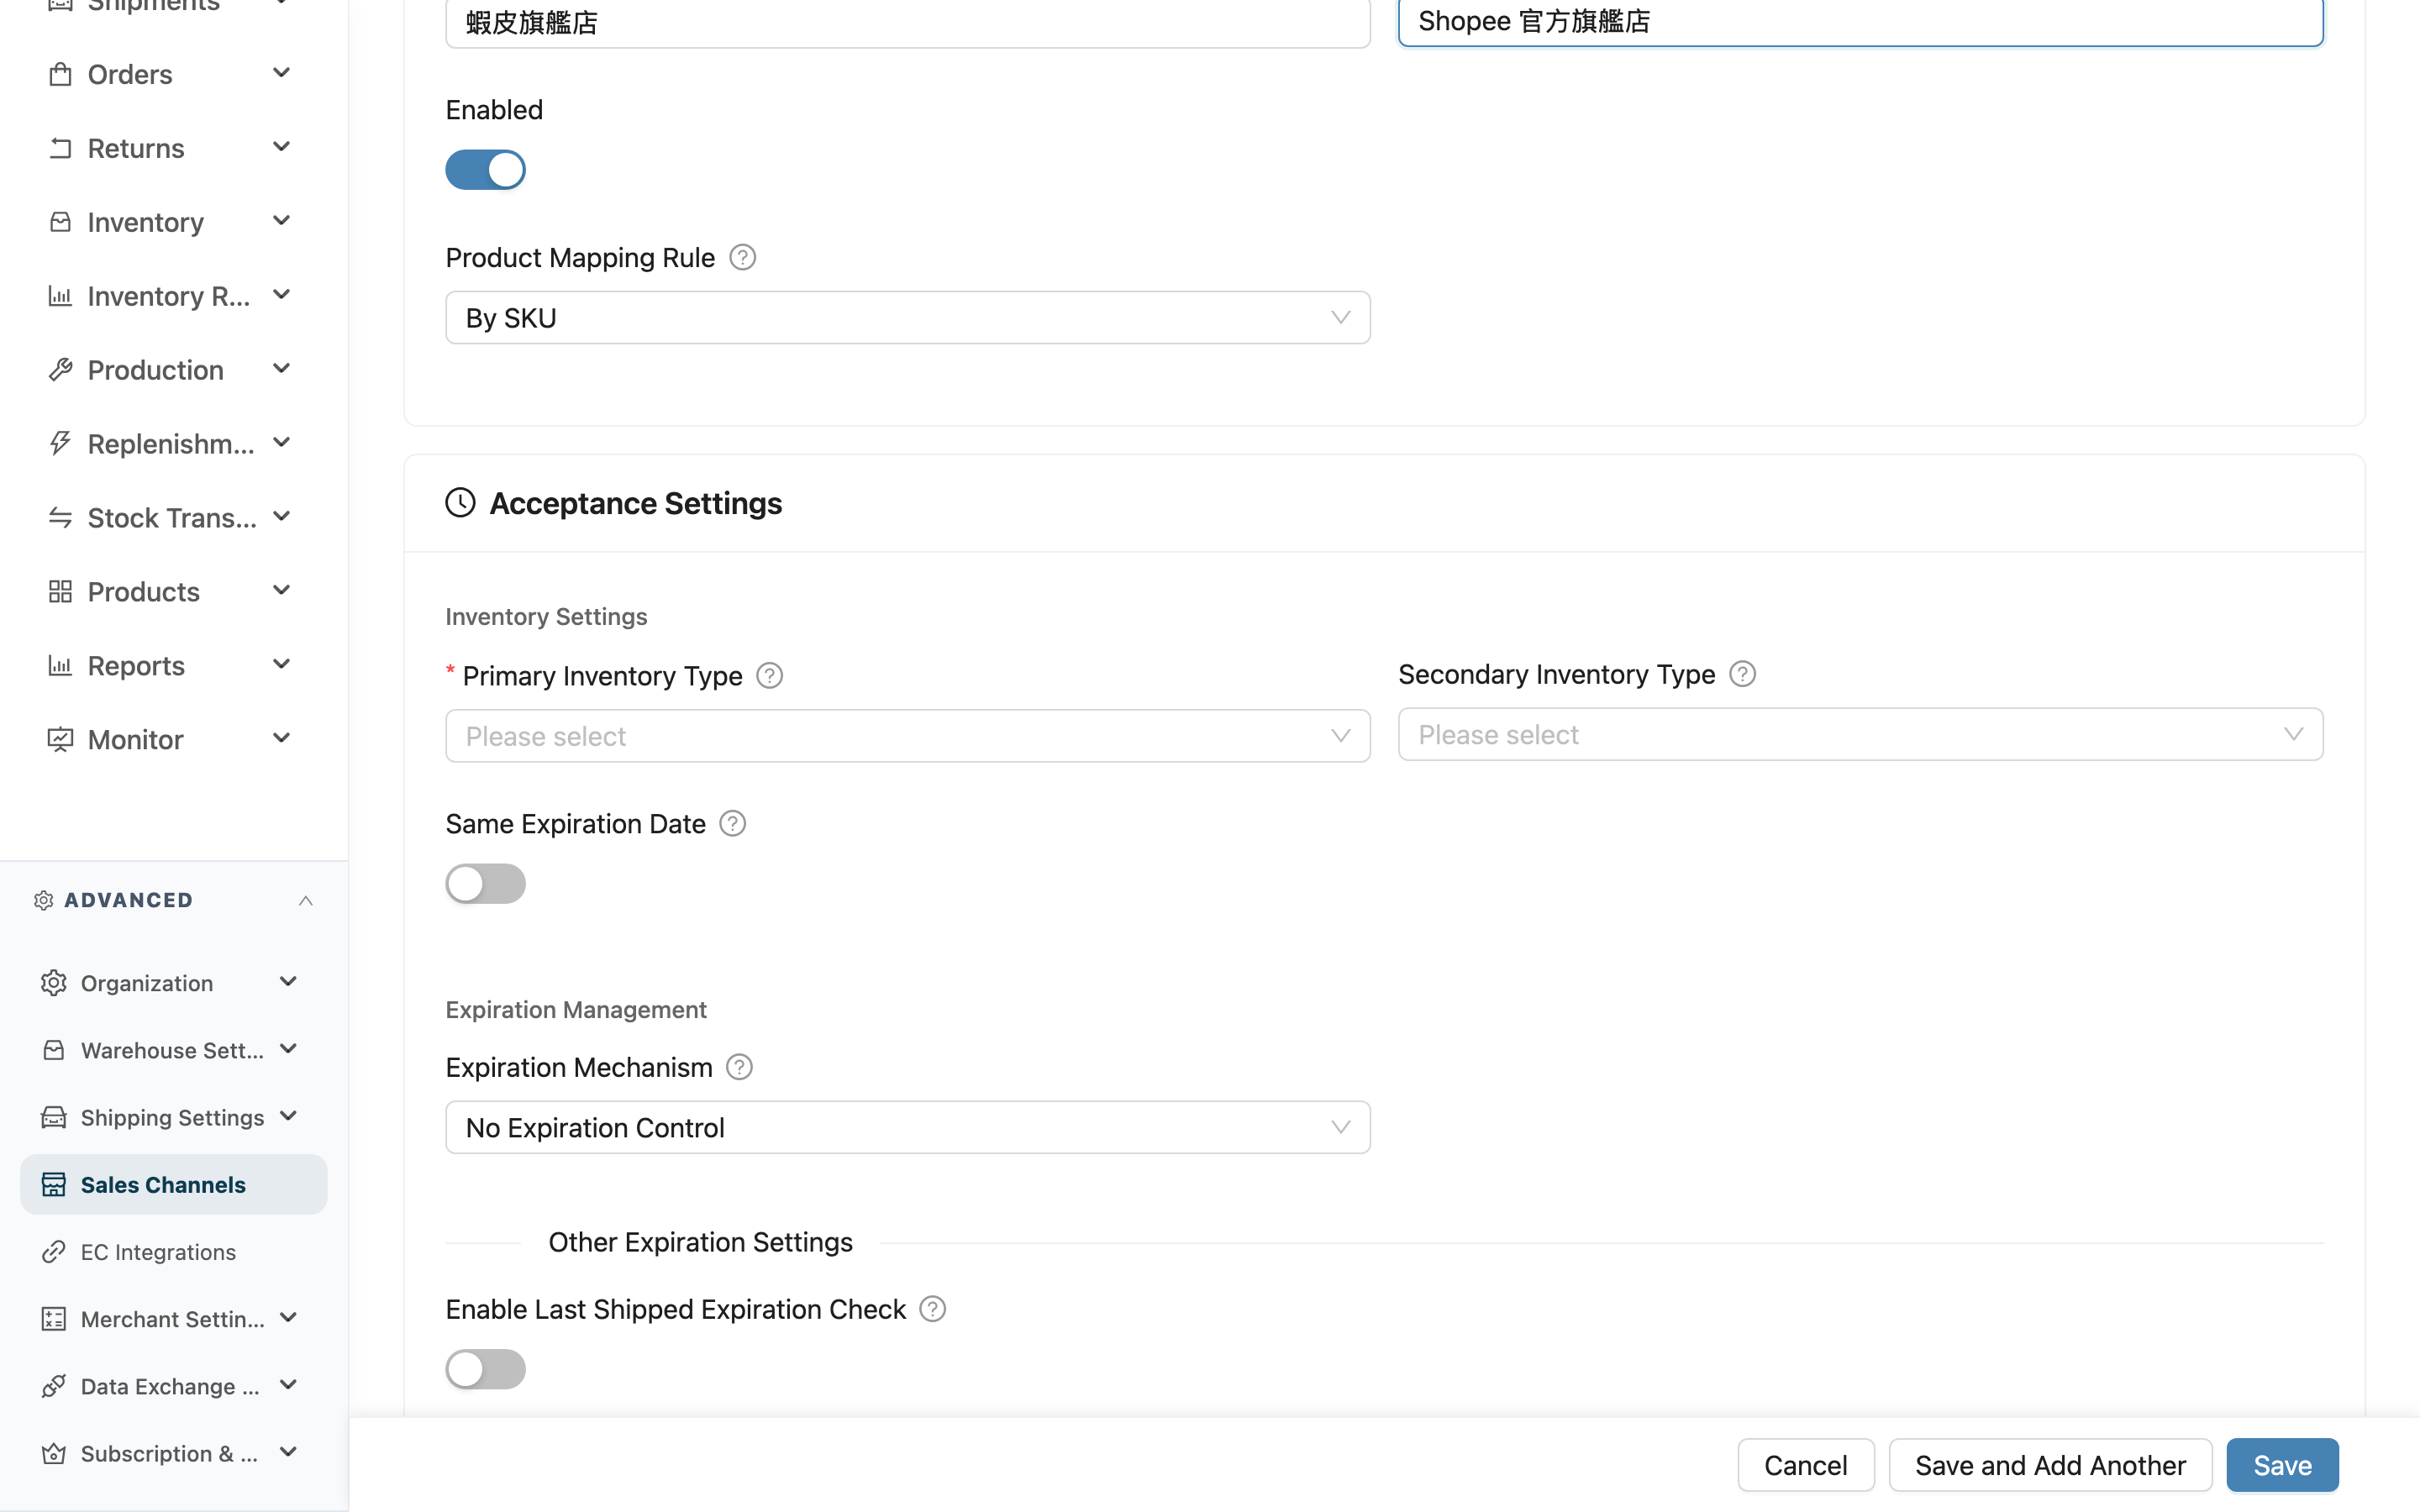Toggle Enable Last Shipped Expiration Check switch
Screen dimensions: 2420x1512
click(x=486, y=1369)
